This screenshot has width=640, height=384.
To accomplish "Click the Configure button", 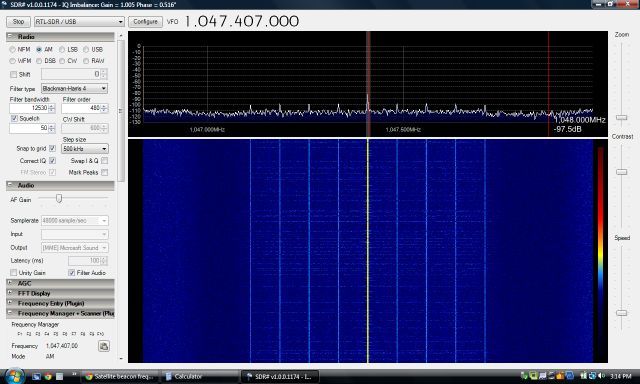I will [145, 22].
